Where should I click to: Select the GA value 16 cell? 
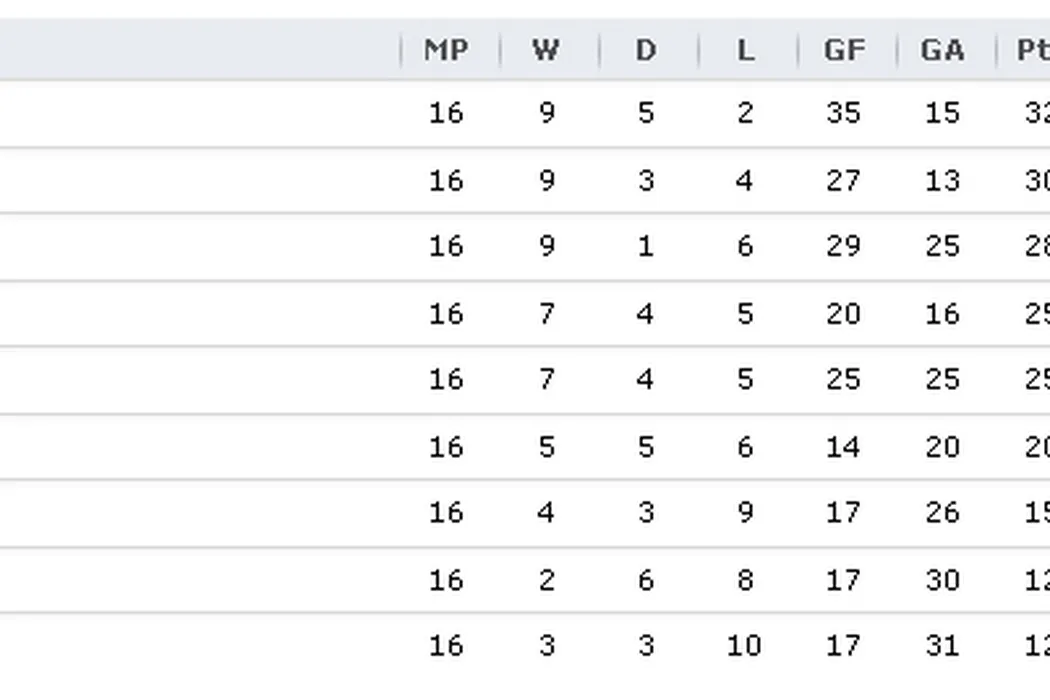pos(943,314)
